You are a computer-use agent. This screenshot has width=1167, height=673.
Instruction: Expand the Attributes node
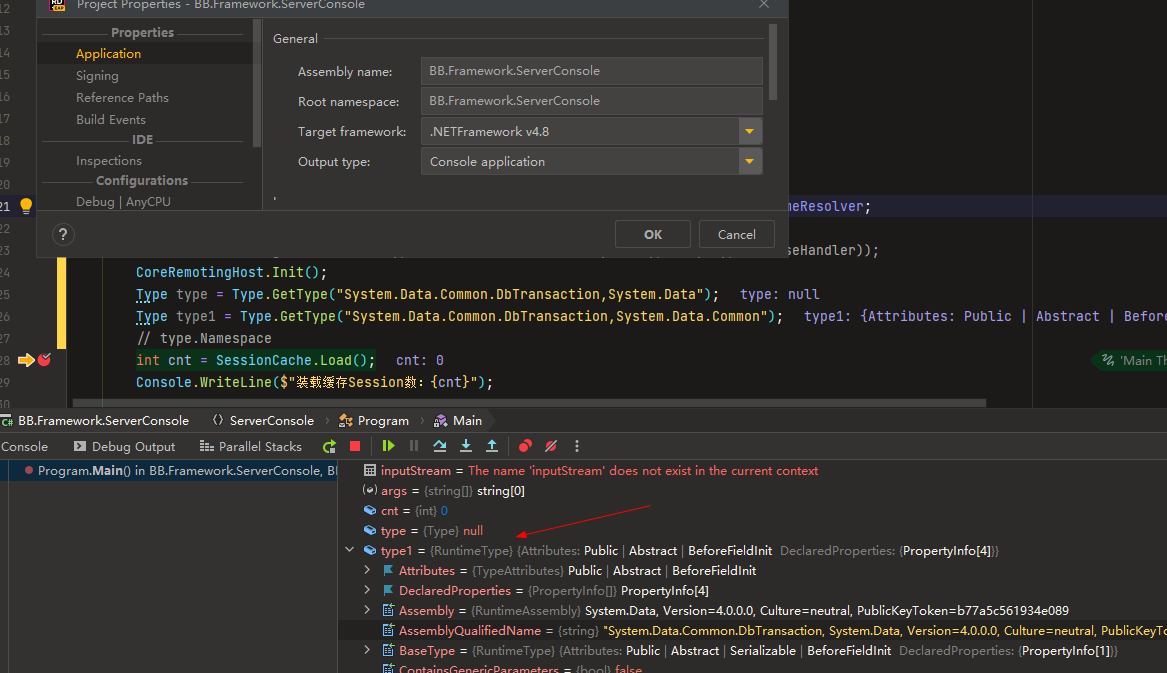coord(367,570)
